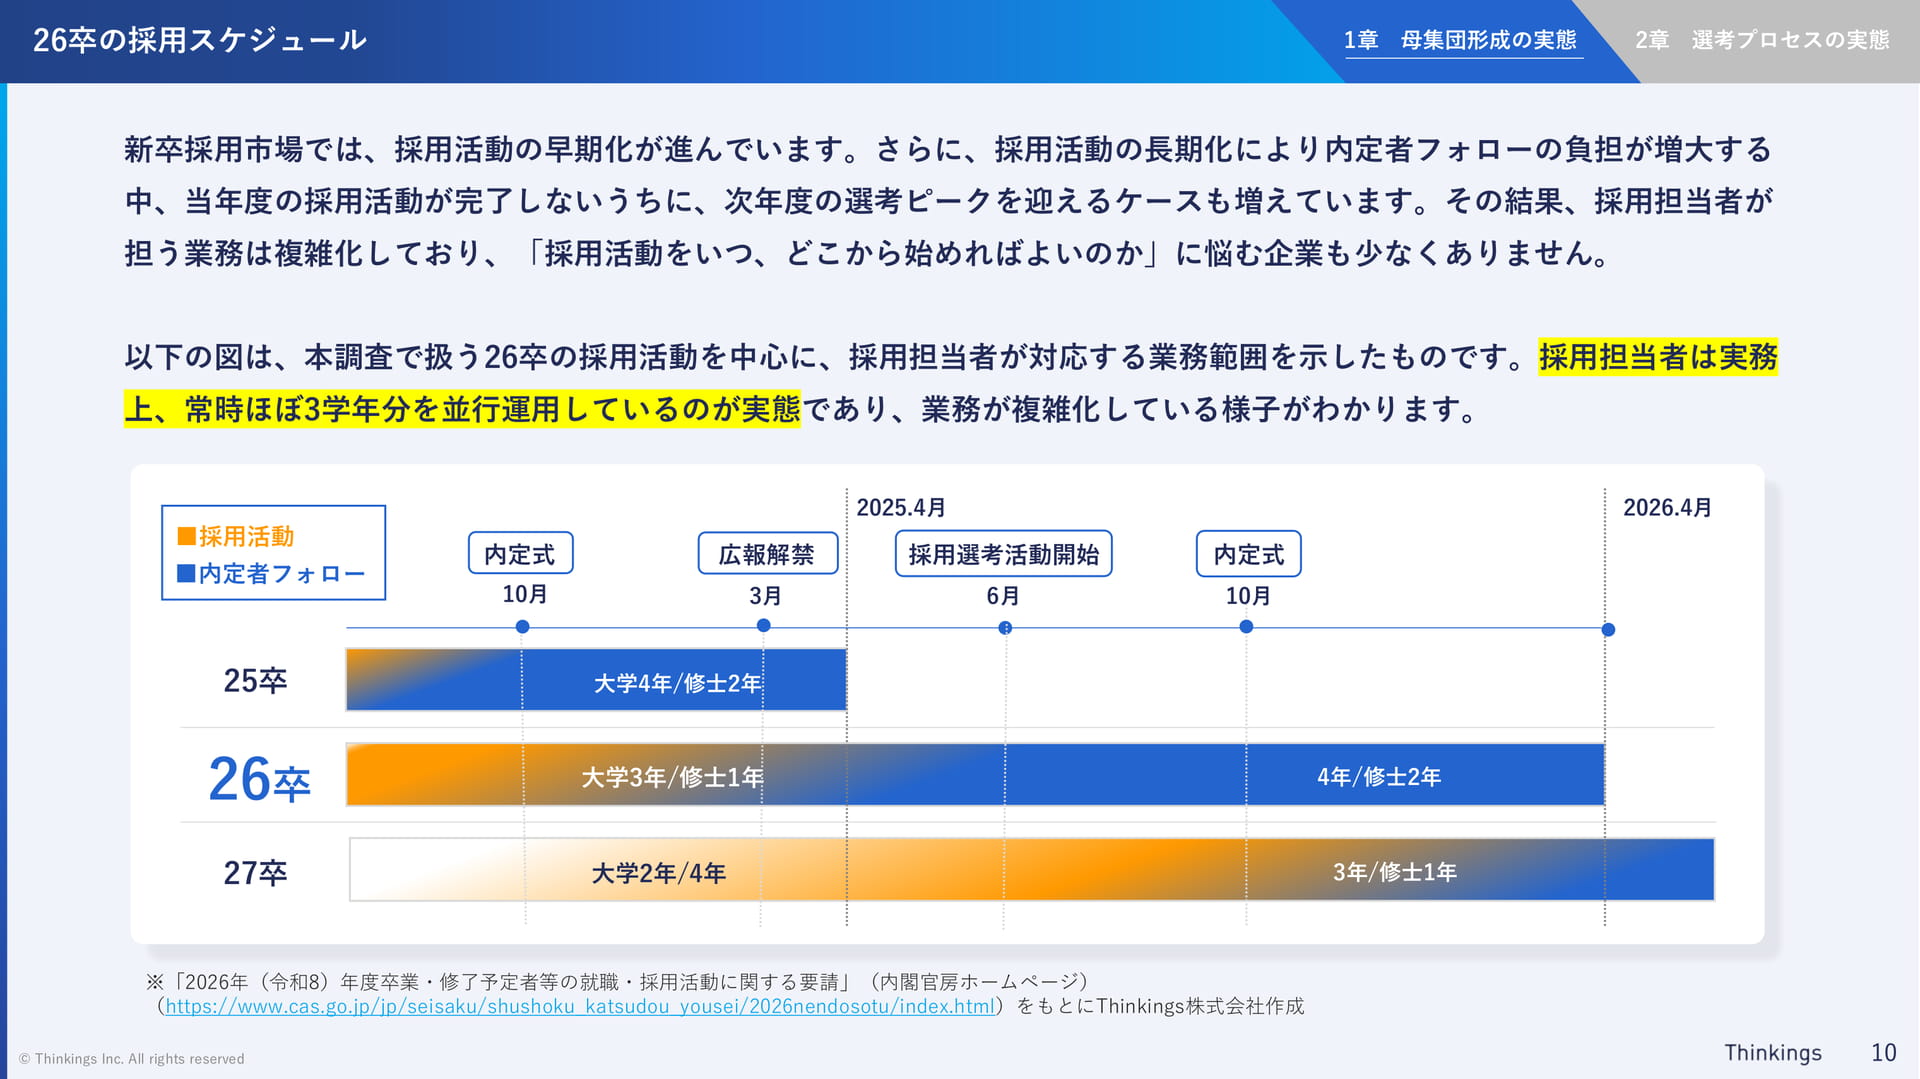Click the first 内定式 label above the first 10月
This screenshot has height=1079, width=1920.
pos(520,553)
